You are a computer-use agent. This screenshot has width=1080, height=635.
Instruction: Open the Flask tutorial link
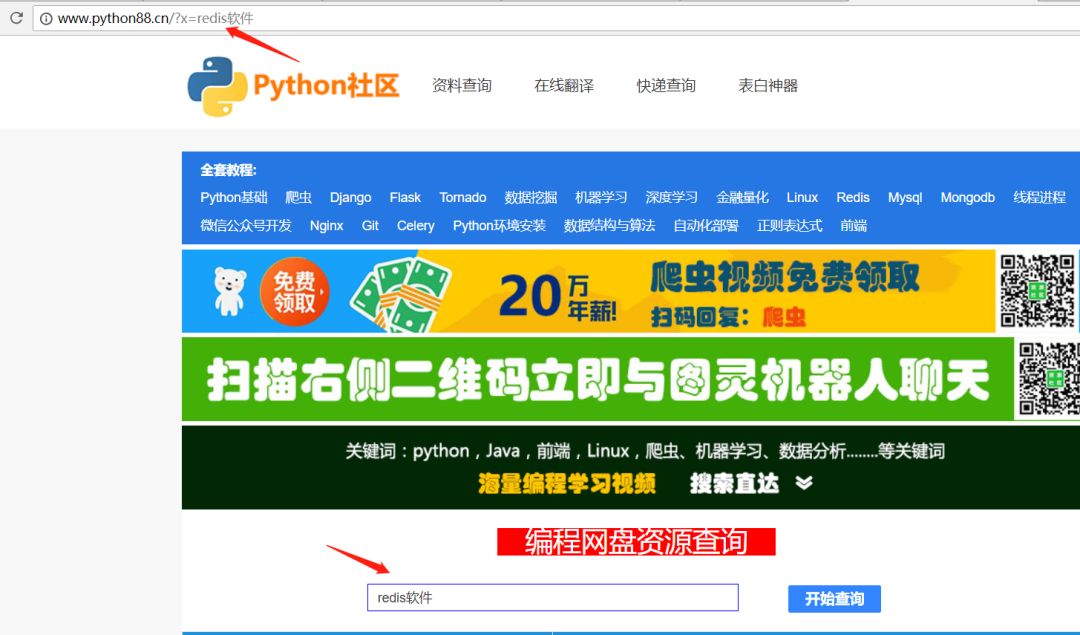point(405,198)
